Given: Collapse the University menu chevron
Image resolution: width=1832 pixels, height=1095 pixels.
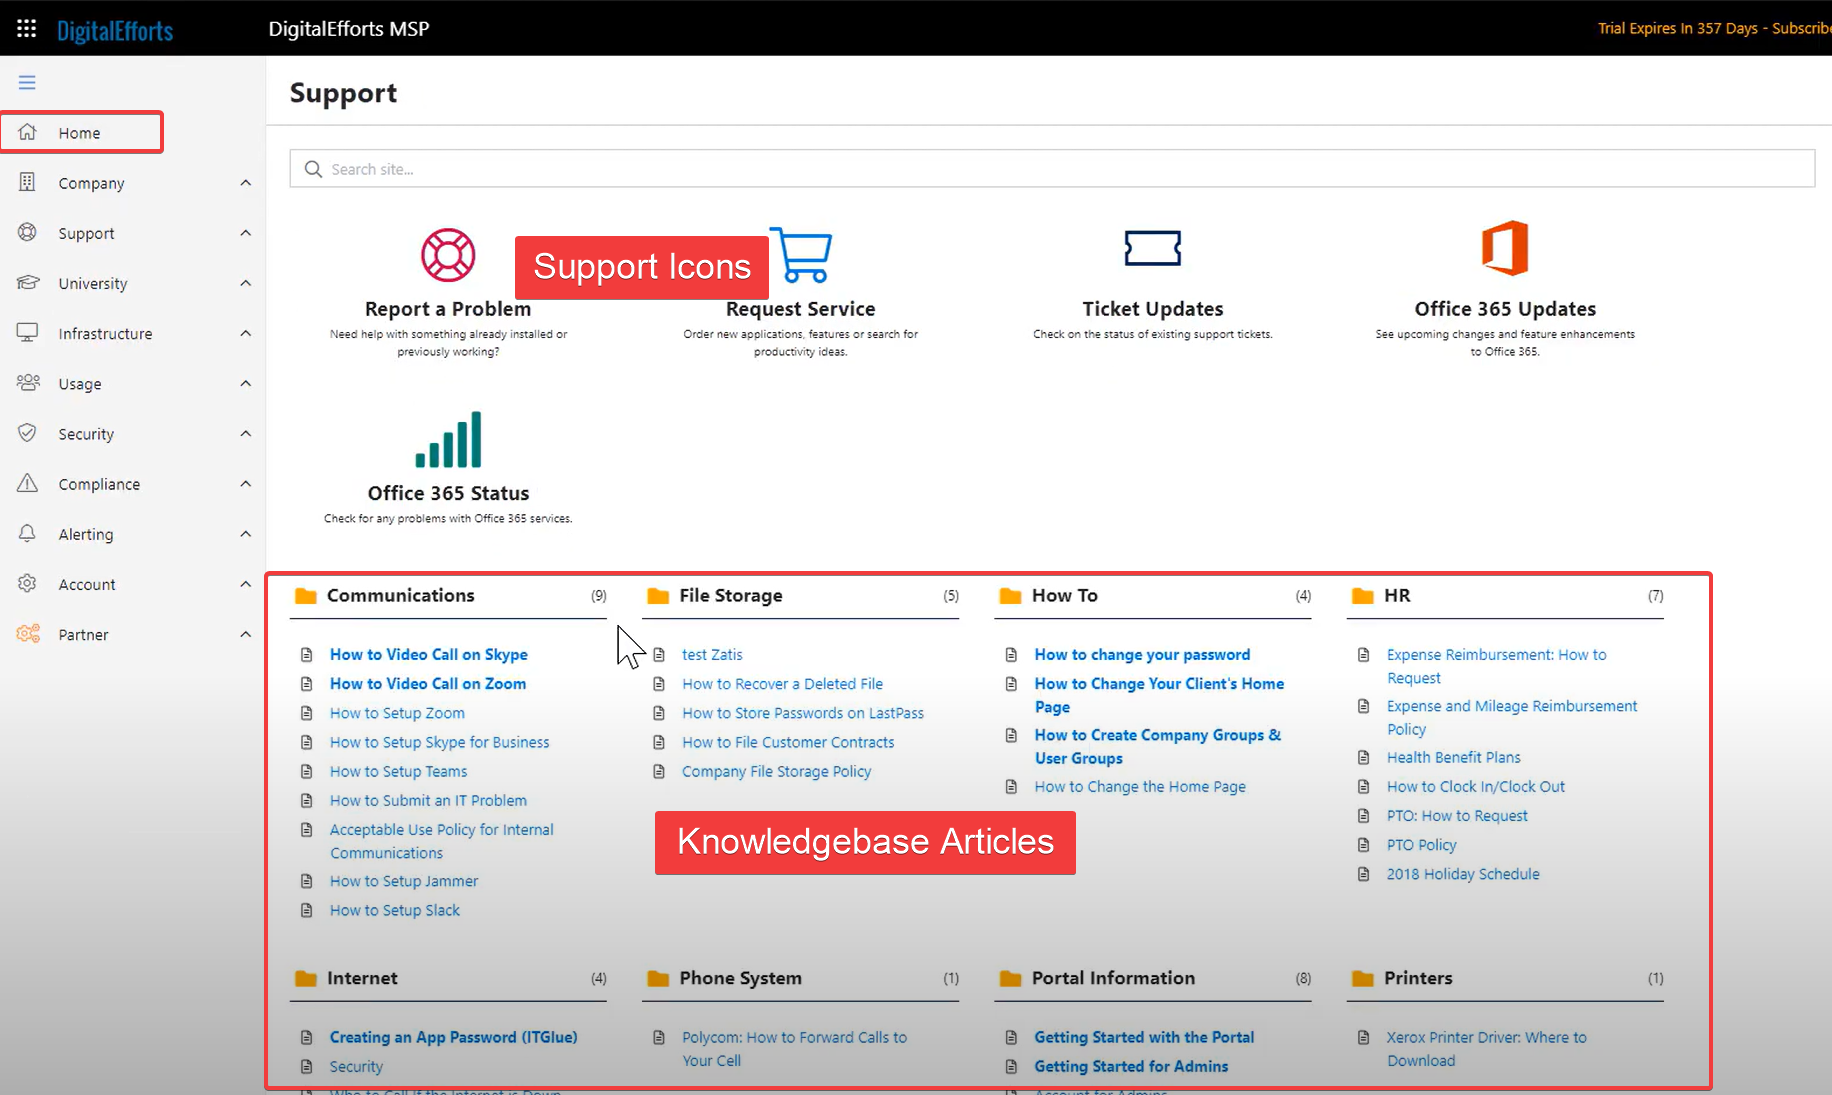Looking at the screenshot, I should (246, 283).
